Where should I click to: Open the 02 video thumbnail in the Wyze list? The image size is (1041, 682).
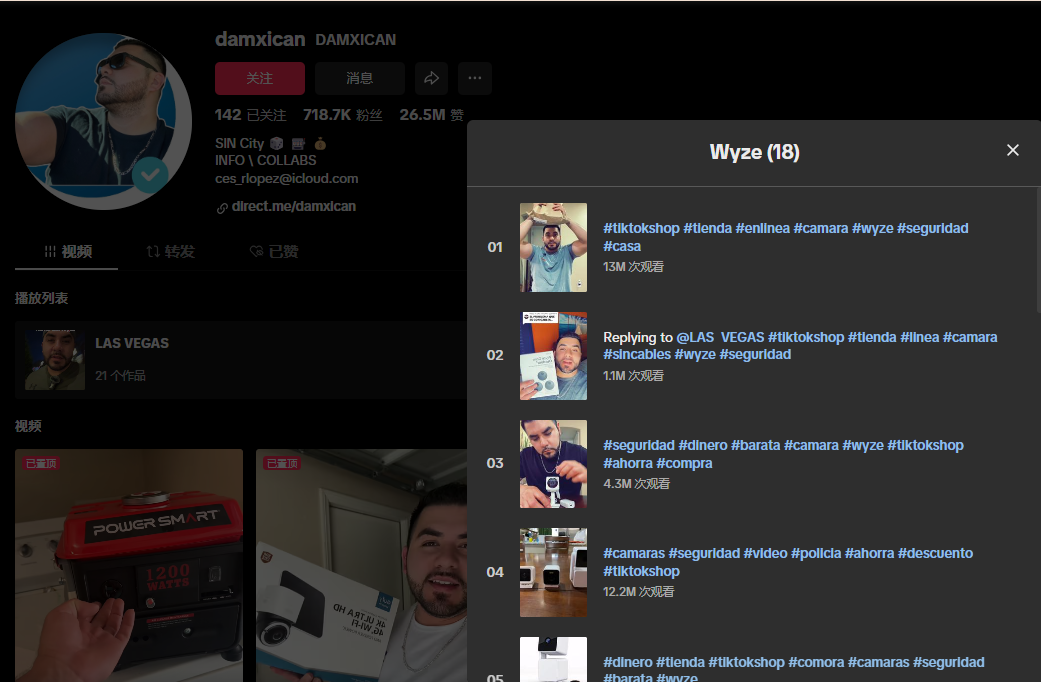pyautogui.click(x=553, y=356)
